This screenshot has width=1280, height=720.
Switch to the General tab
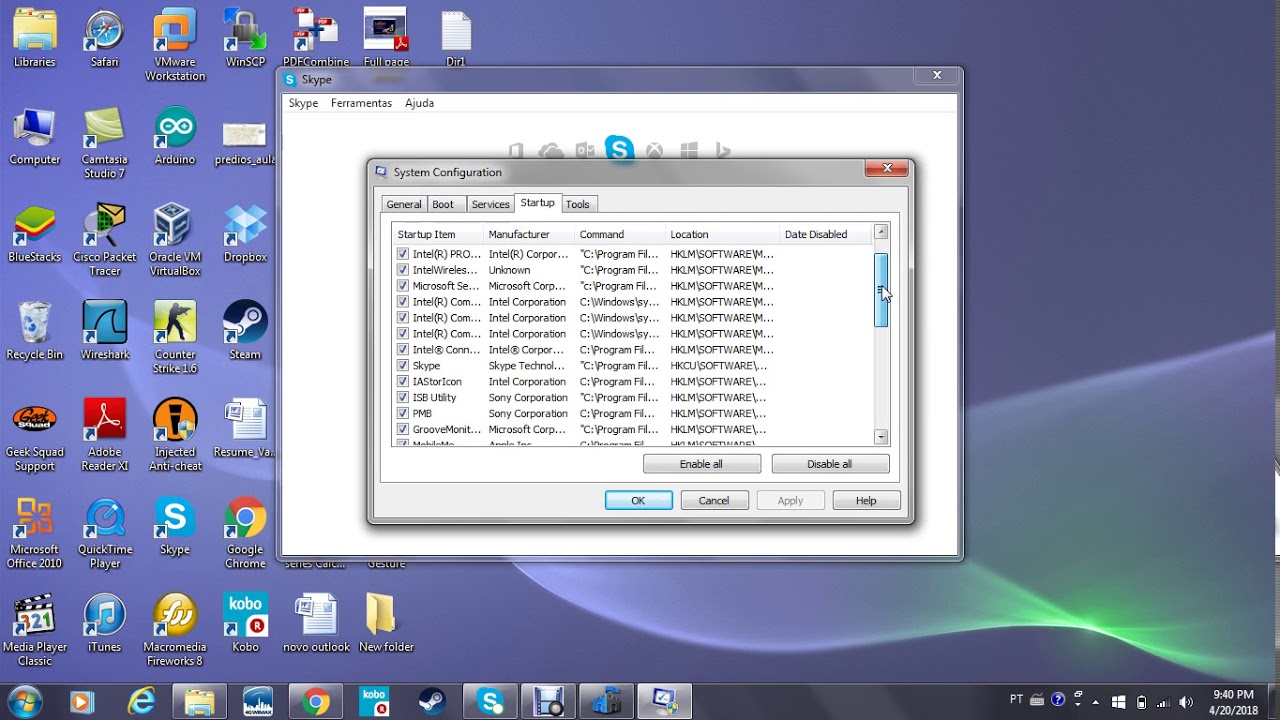pos(404,204)
